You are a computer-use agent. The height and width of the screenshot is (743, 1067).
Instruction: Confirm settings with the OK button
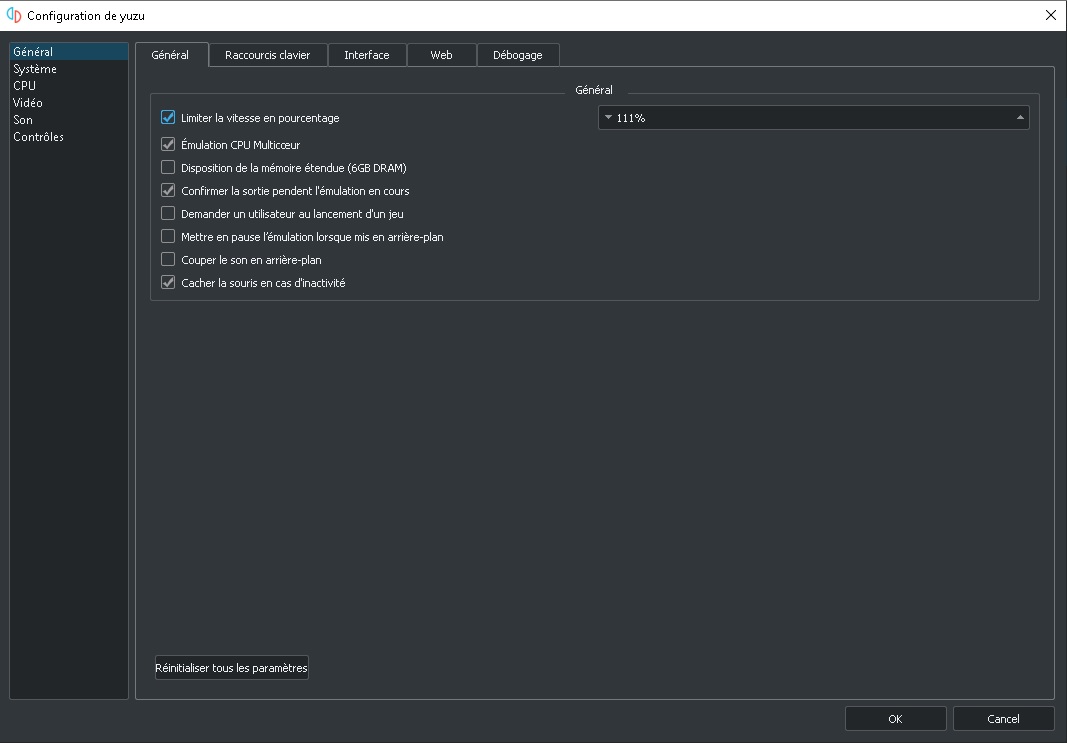pos(895,718)
